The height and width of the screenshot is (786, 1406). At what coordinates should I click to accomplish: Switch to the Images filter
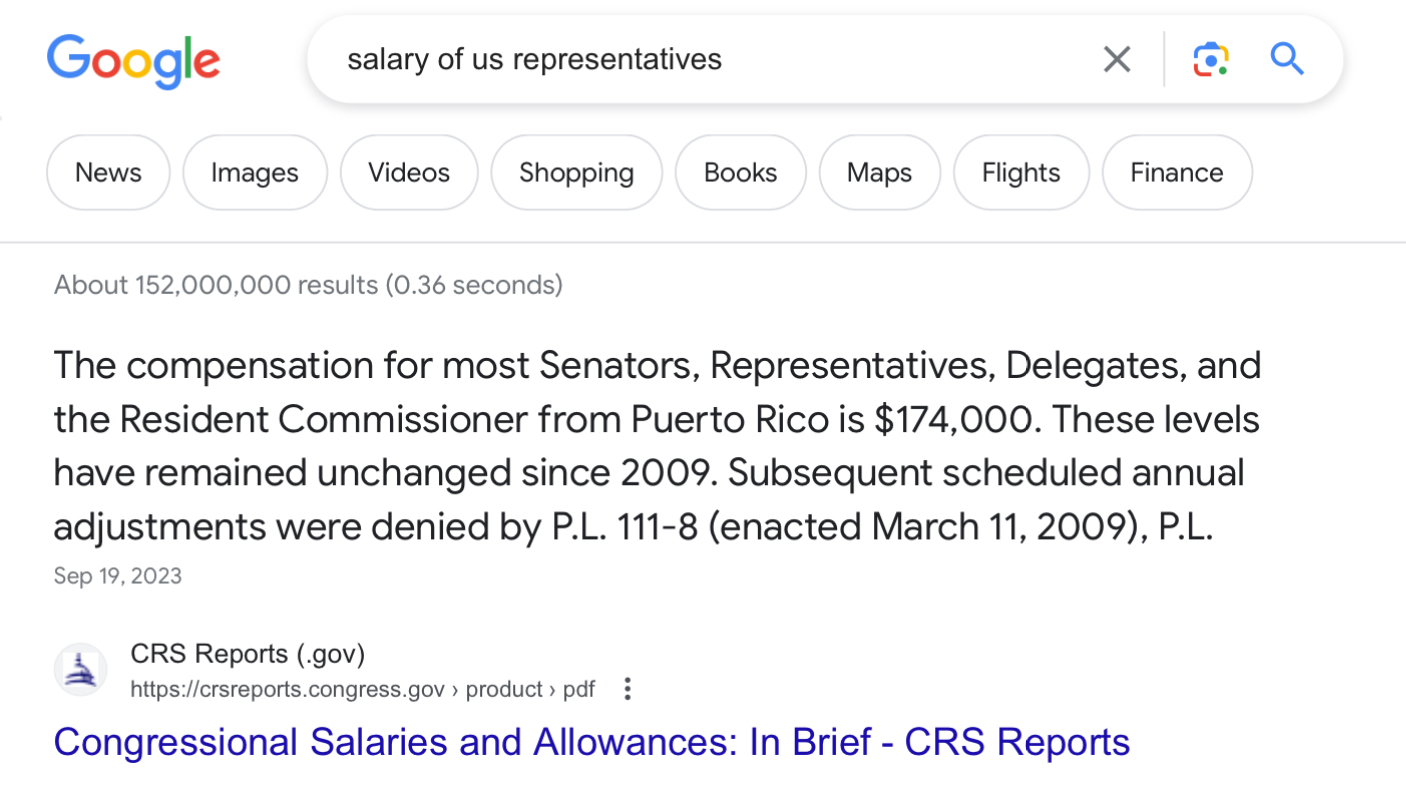[x=255, y=173]
